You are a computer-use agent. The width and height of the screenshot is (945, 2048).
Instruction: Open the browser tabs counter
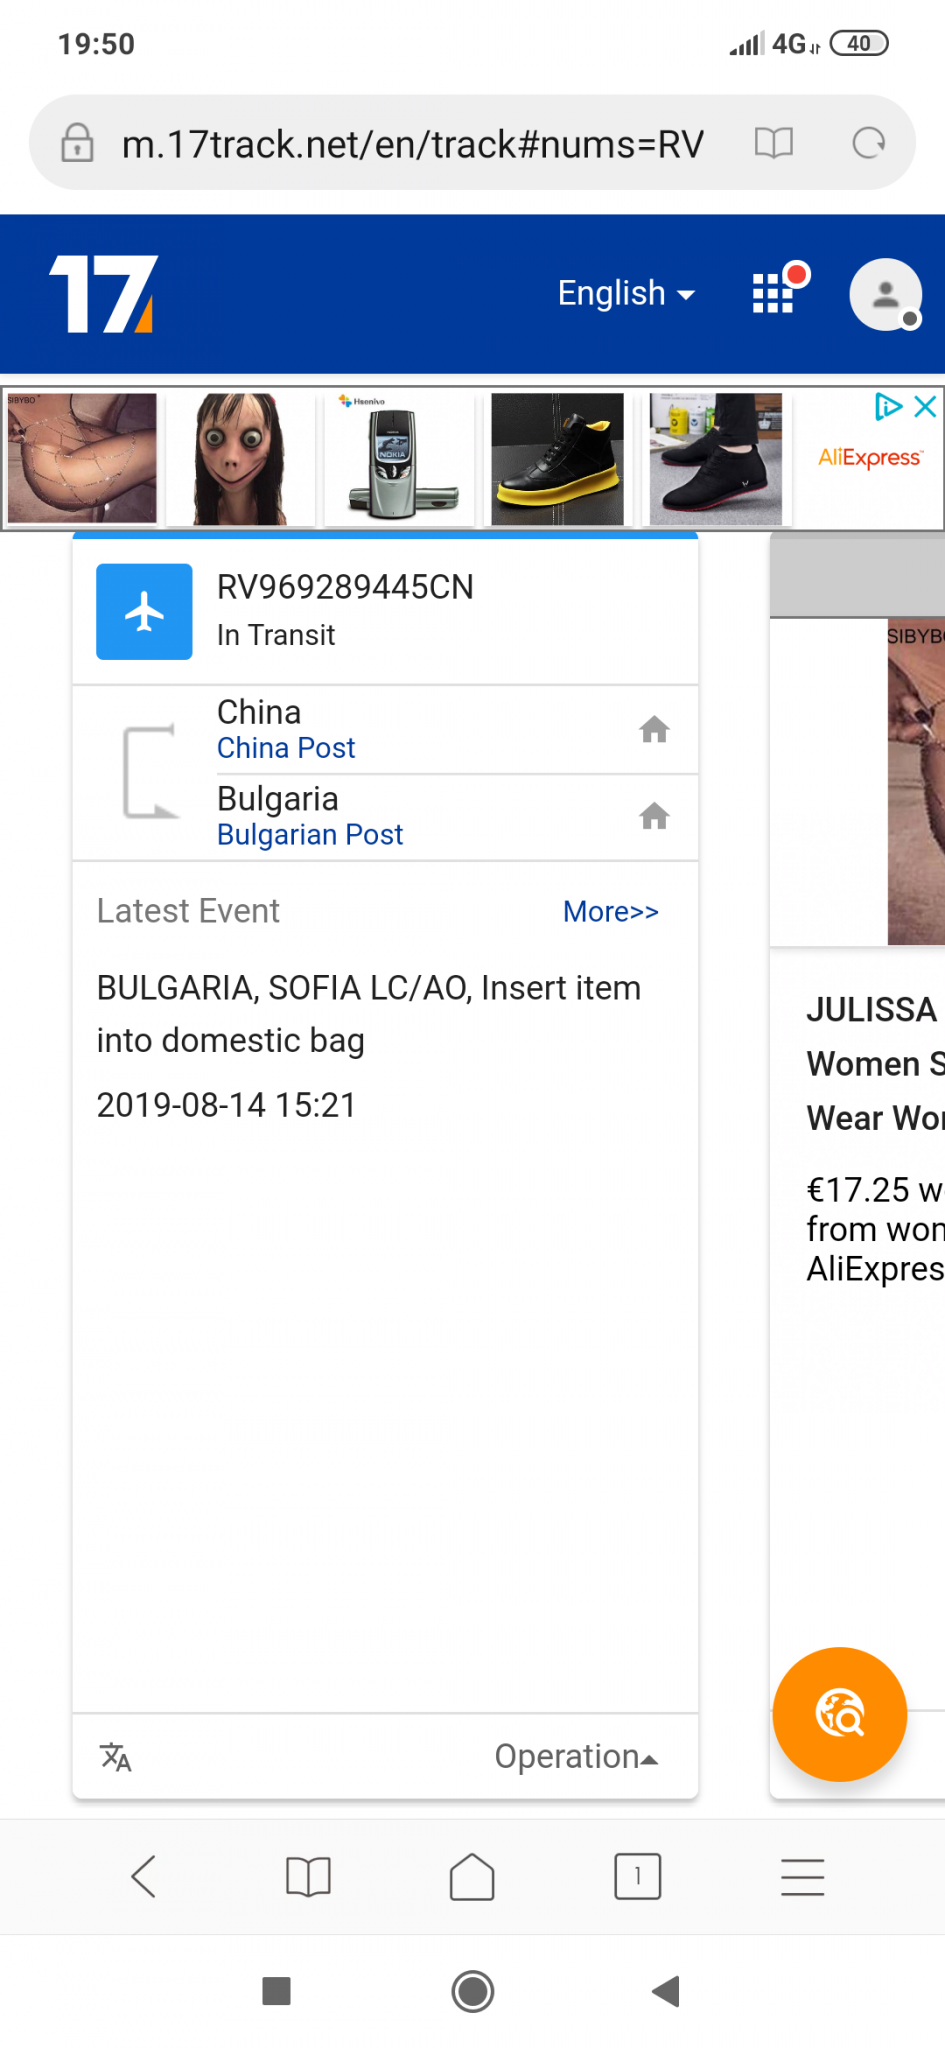click(x=637, y=1876)
